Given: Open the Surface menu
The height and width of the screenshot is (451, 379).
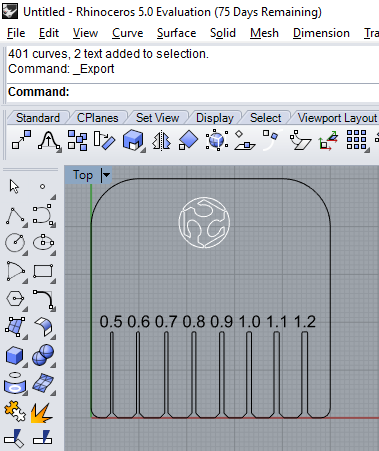Looking at the screenshot, I should 176,33.
